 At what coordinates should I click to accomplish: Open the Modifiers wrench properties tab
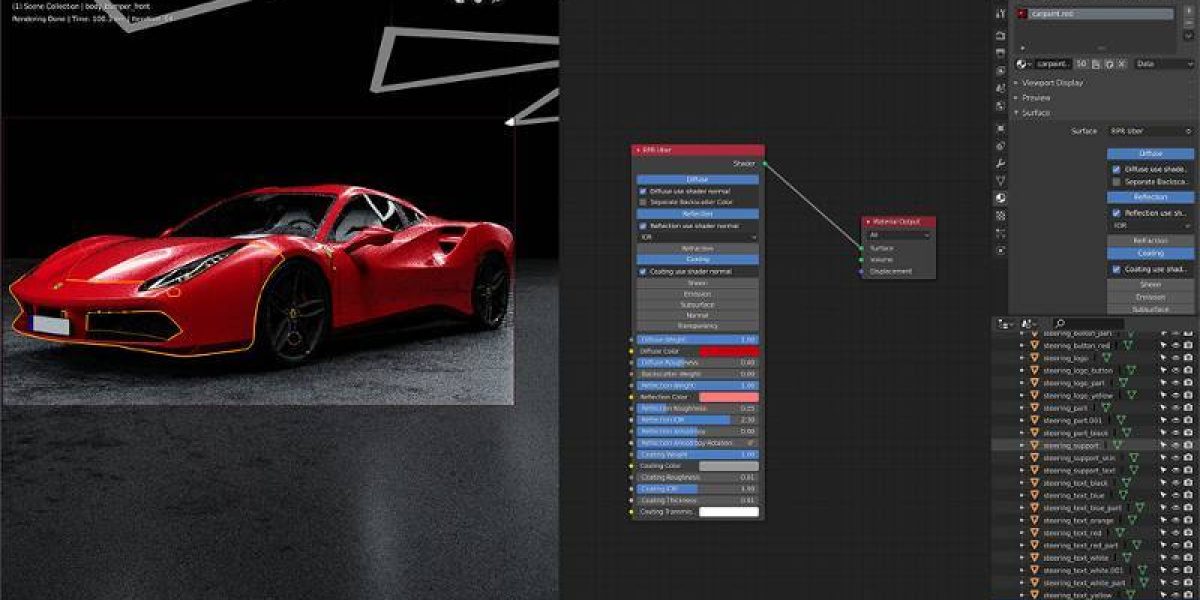(1001, 163)
